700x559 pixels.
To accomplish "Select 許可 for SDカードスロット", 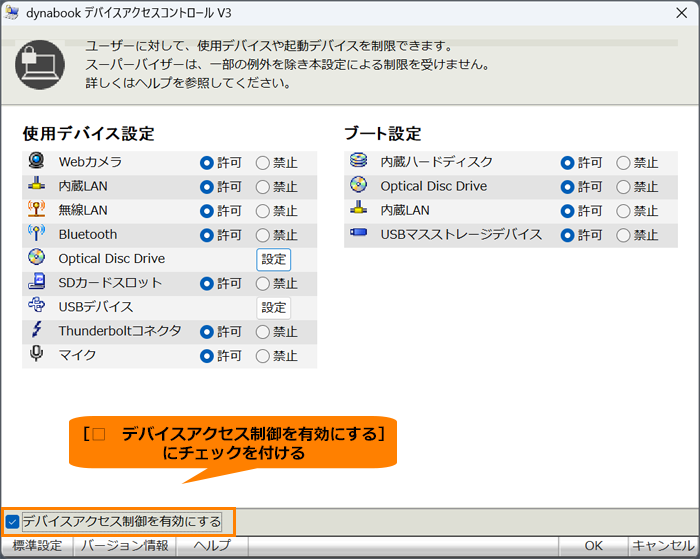I will coord(207,284).
